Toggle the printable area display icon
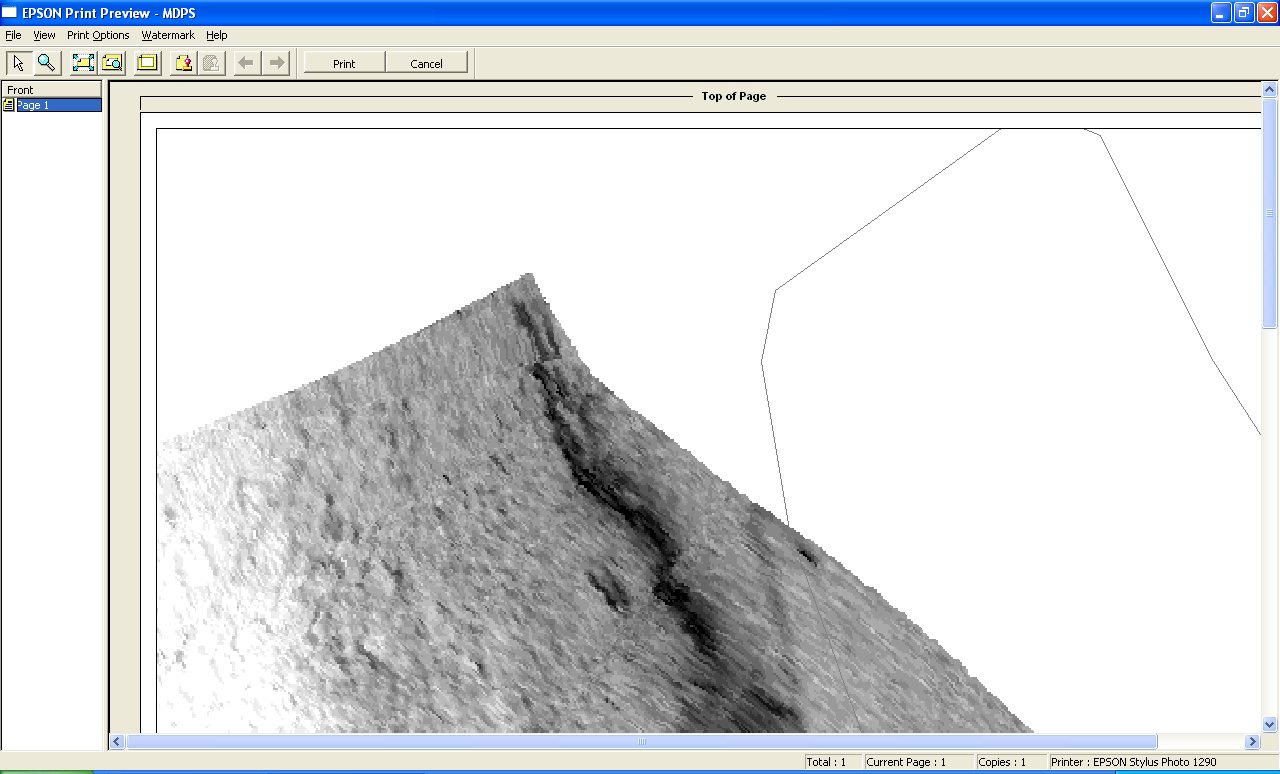The width and height of the screenshot is (1280, 774). click(147, 63)
